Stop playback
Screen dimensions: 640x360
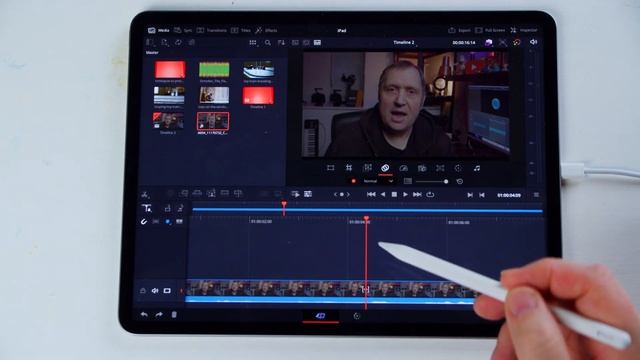[394, 195]
